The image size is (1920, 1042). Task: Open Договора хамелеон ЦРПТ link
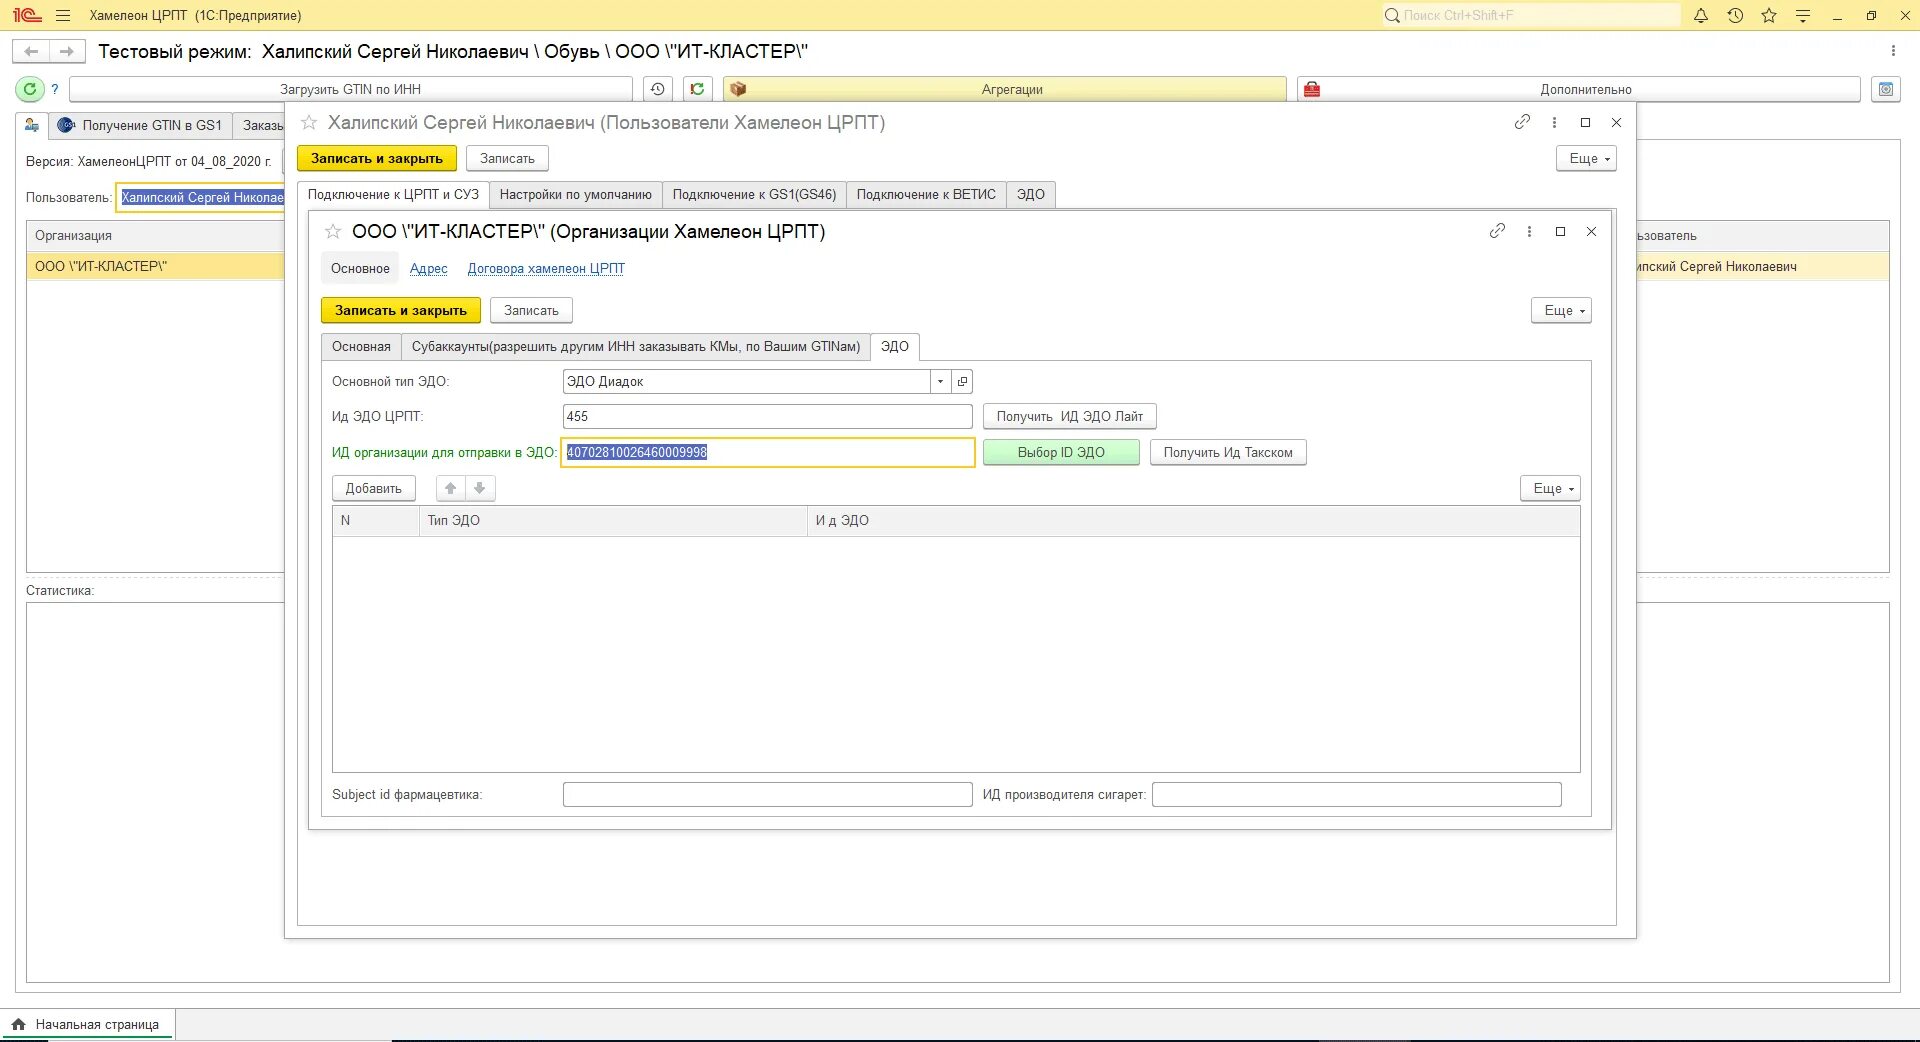546,268
